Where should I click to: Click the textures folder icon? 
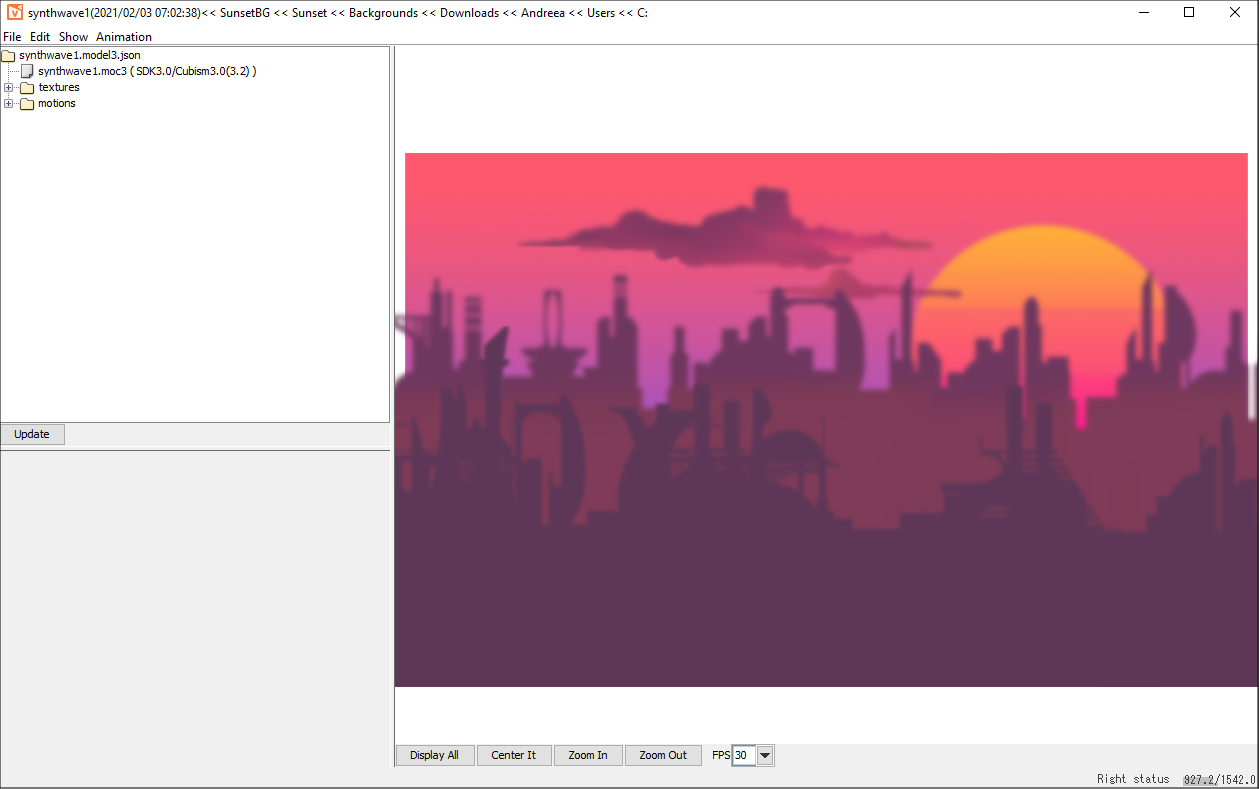pos(27,88)
